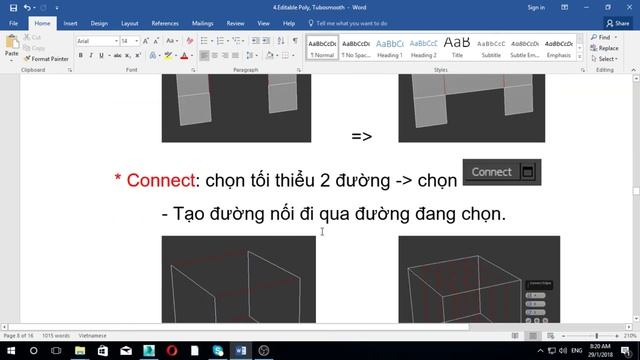Clear all formatting icon
Viewport: 640px width, 360px height.
(189, 41)
